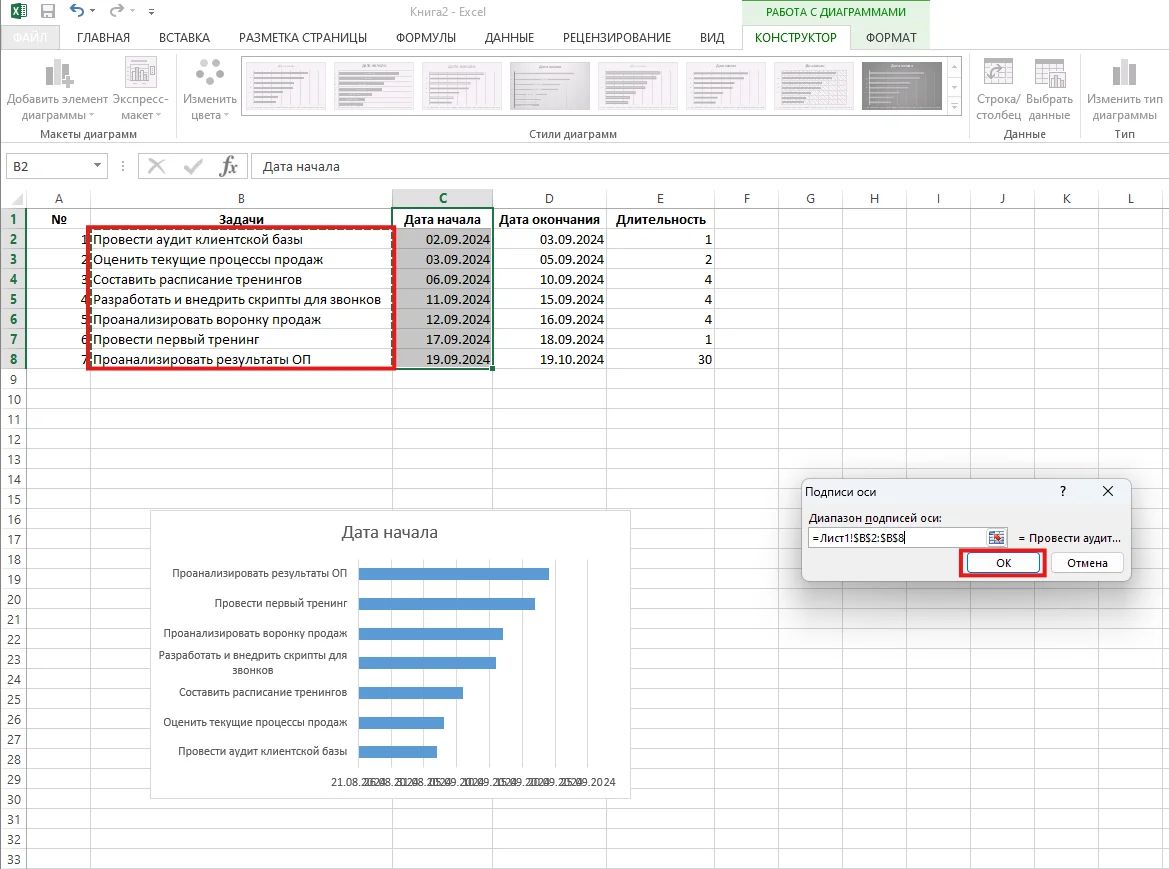The image size is (1169, 869).
Task: Click cell with date 19.10.2024
Action: 549,359
